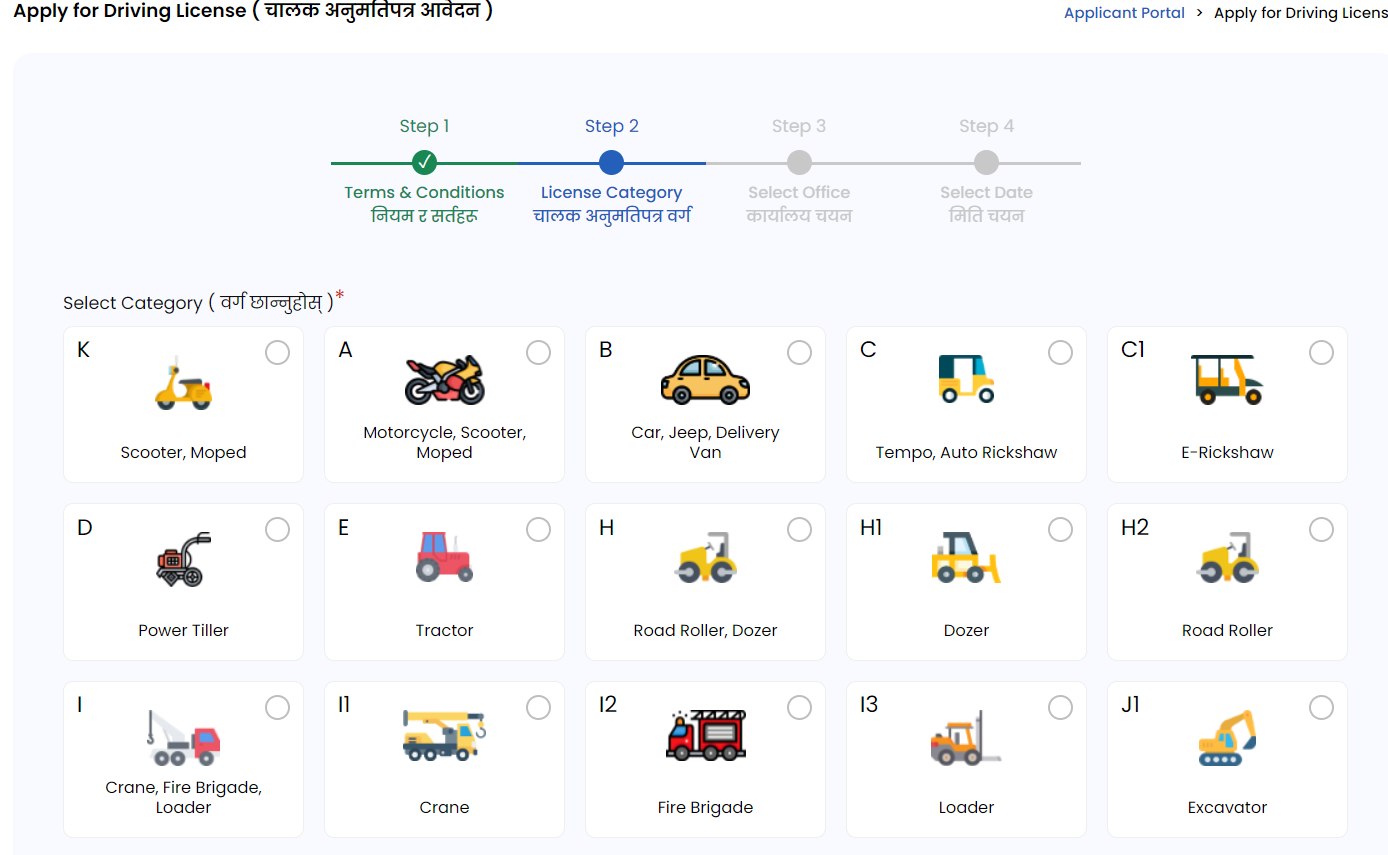The width and height of the screenshot is (1388, 855).
Task: Click the red tractor icon in category E
Action: 443,560
